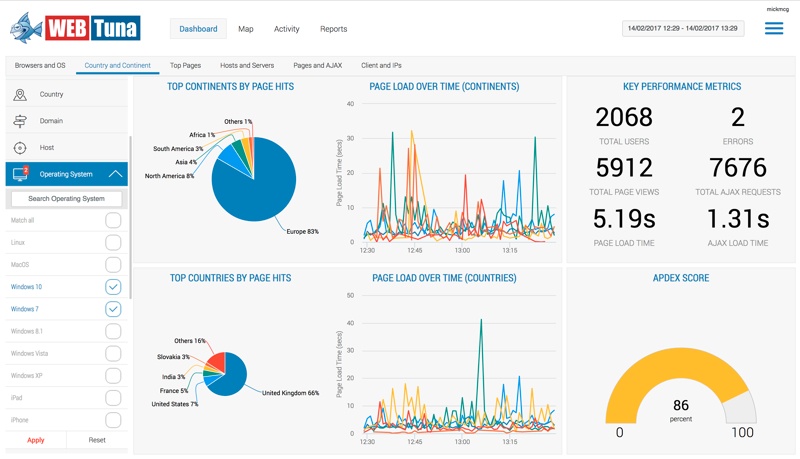Click the 'Asia 4%' pie label

point(186,162)
